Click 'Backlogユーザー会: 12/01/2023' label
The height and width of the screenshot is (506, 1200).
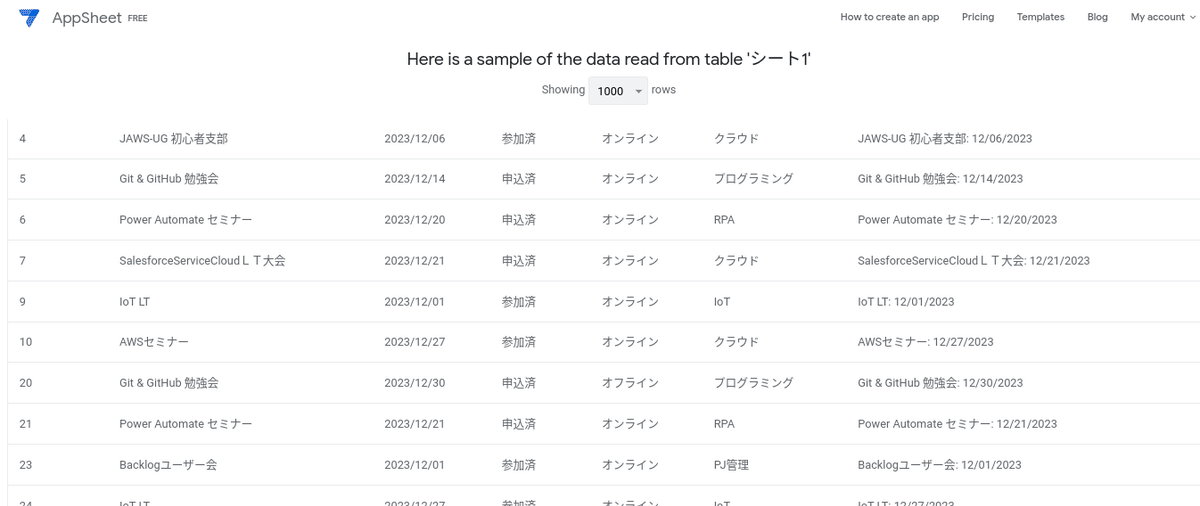(x=940, y=465)
